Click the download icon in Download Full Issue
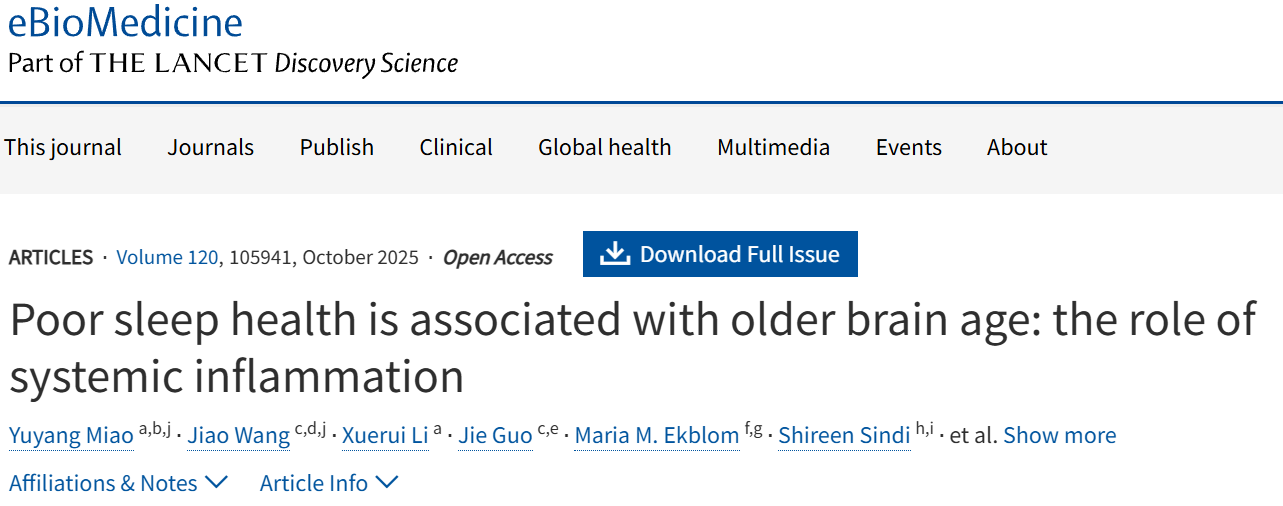This screenshot has height=506, width=1283. pyautogui.click(x=615, y=254)
